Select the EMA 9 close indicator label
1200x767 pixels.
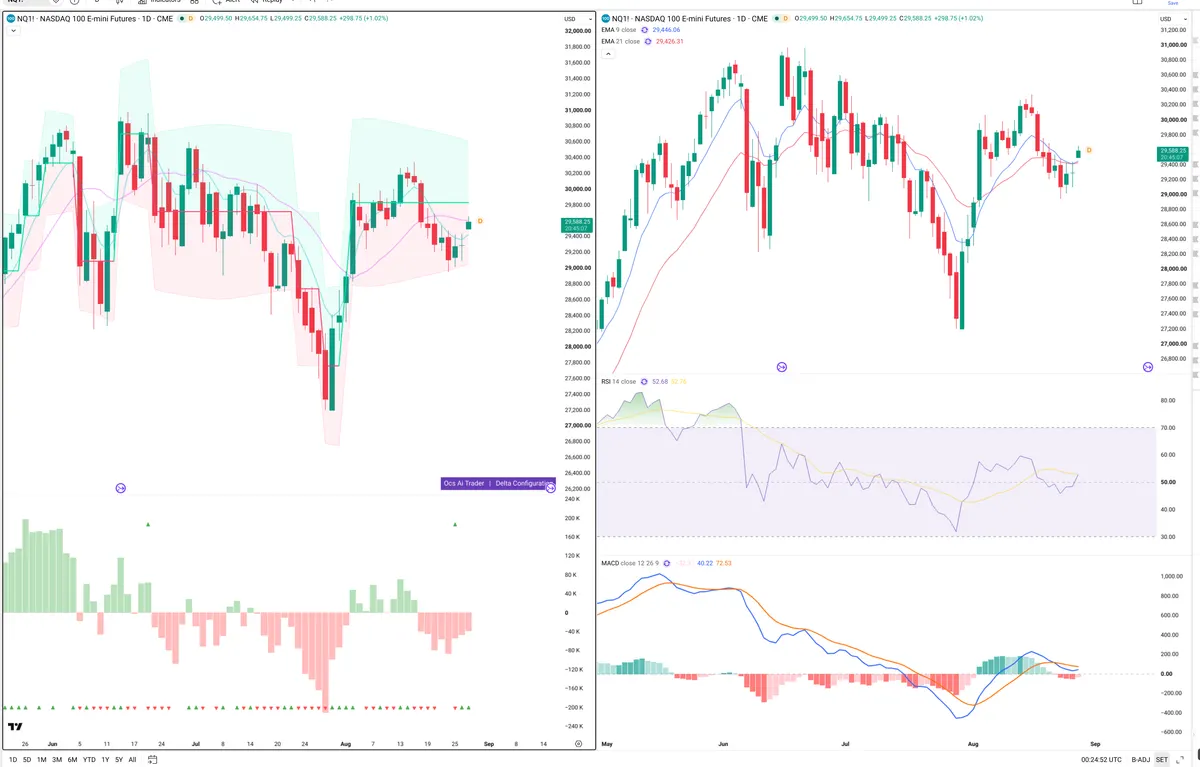pos(619,30)
